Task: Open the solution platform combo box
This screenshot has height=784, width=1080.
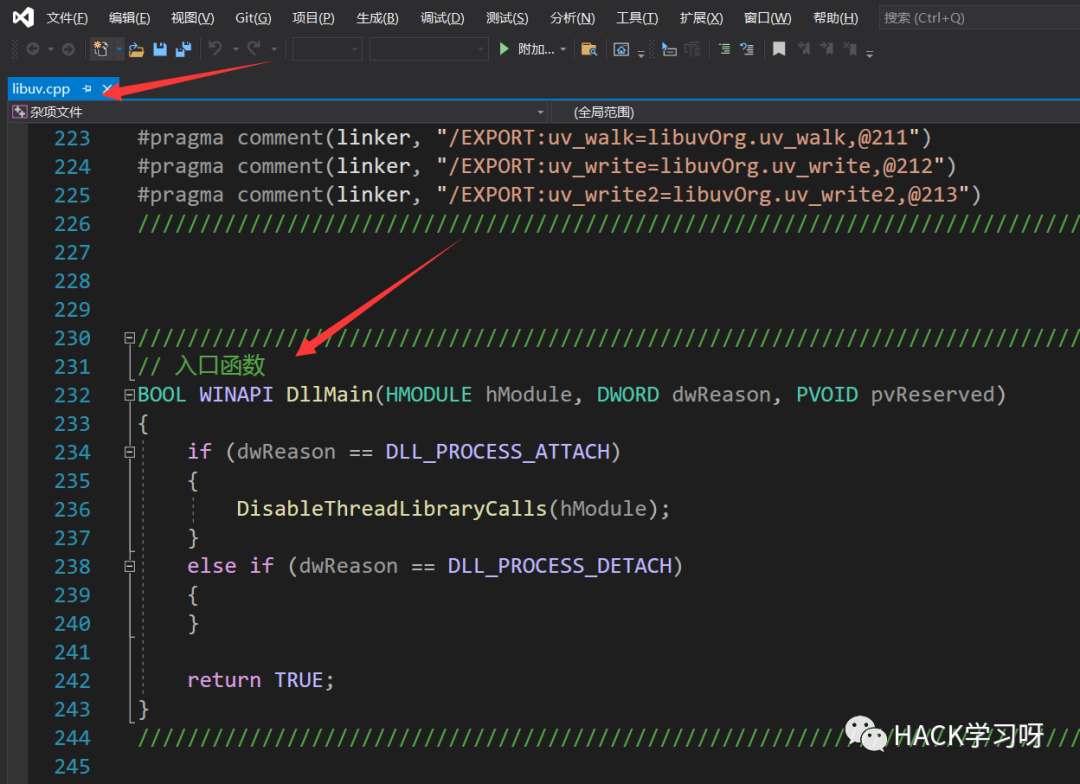Action: pos(428,49)
